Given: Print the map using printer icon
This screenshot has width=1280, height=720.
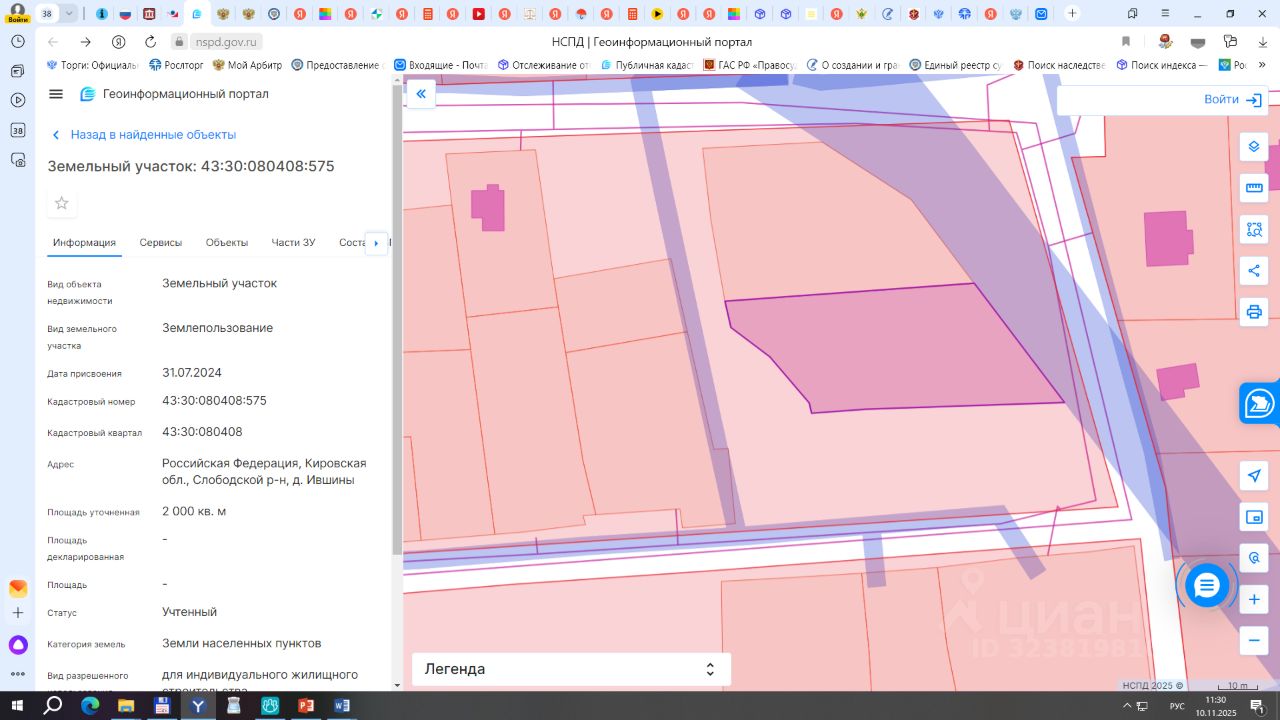Looking at the screenshot, I should [1254, 311].
